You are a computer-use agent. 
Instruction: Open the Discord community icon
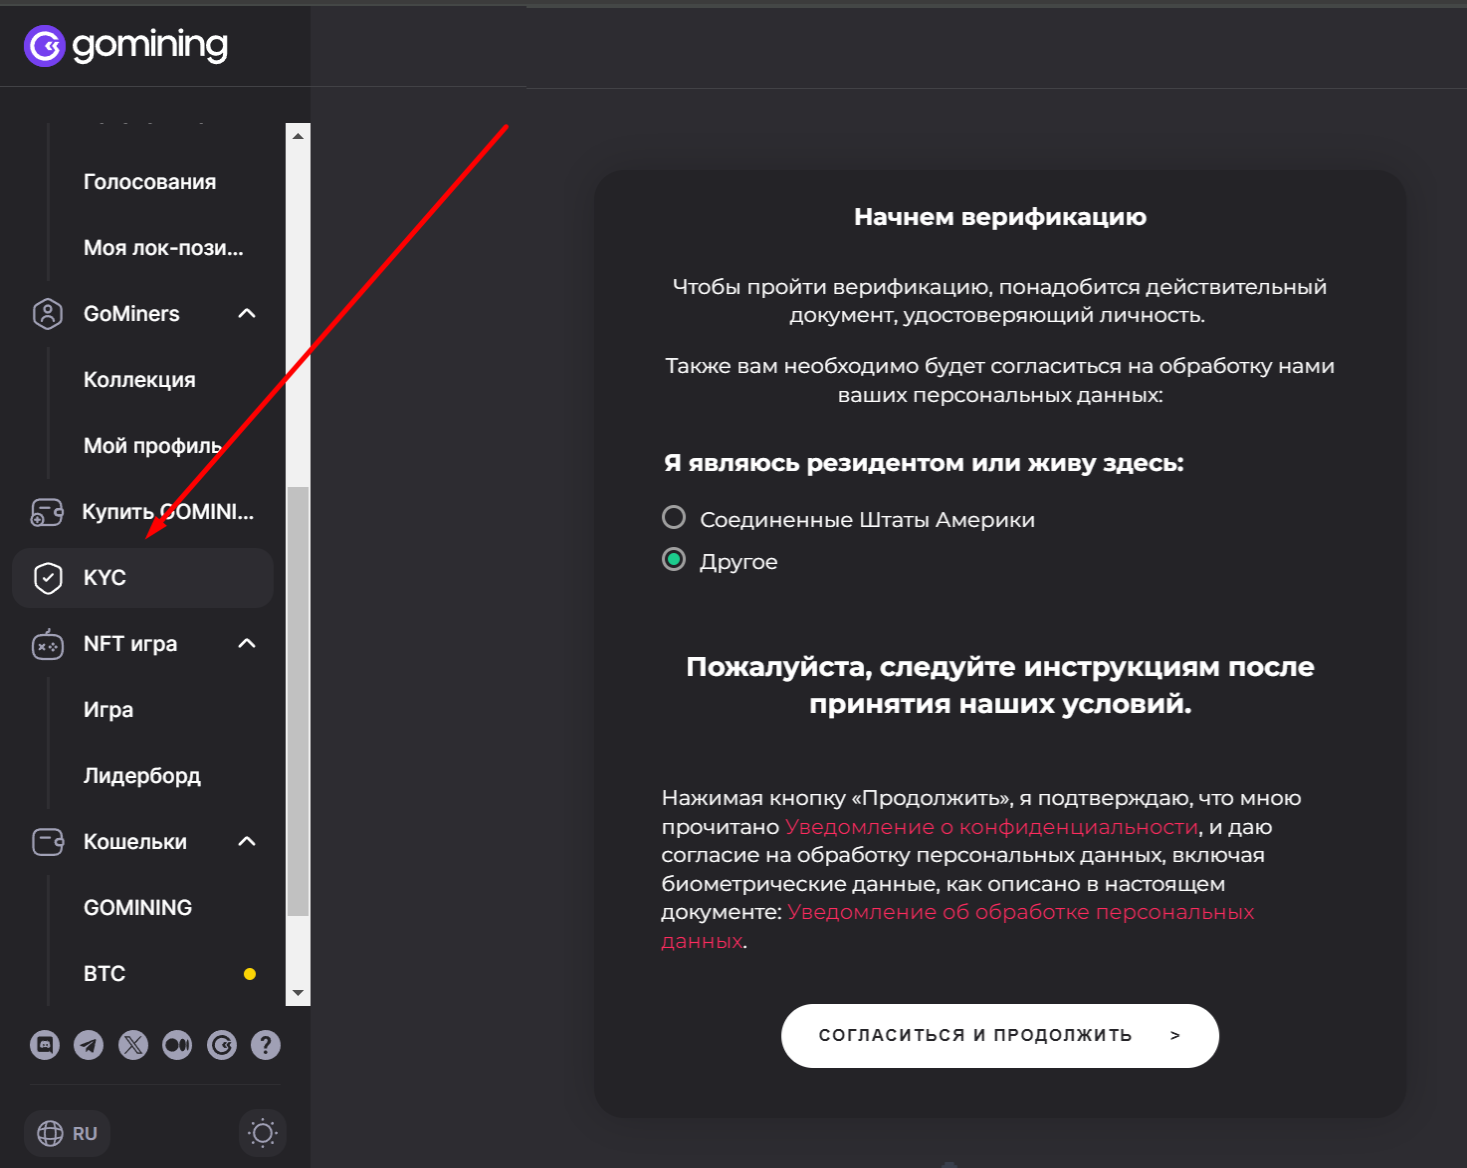pyautogui.click(x=45, y=1045)
